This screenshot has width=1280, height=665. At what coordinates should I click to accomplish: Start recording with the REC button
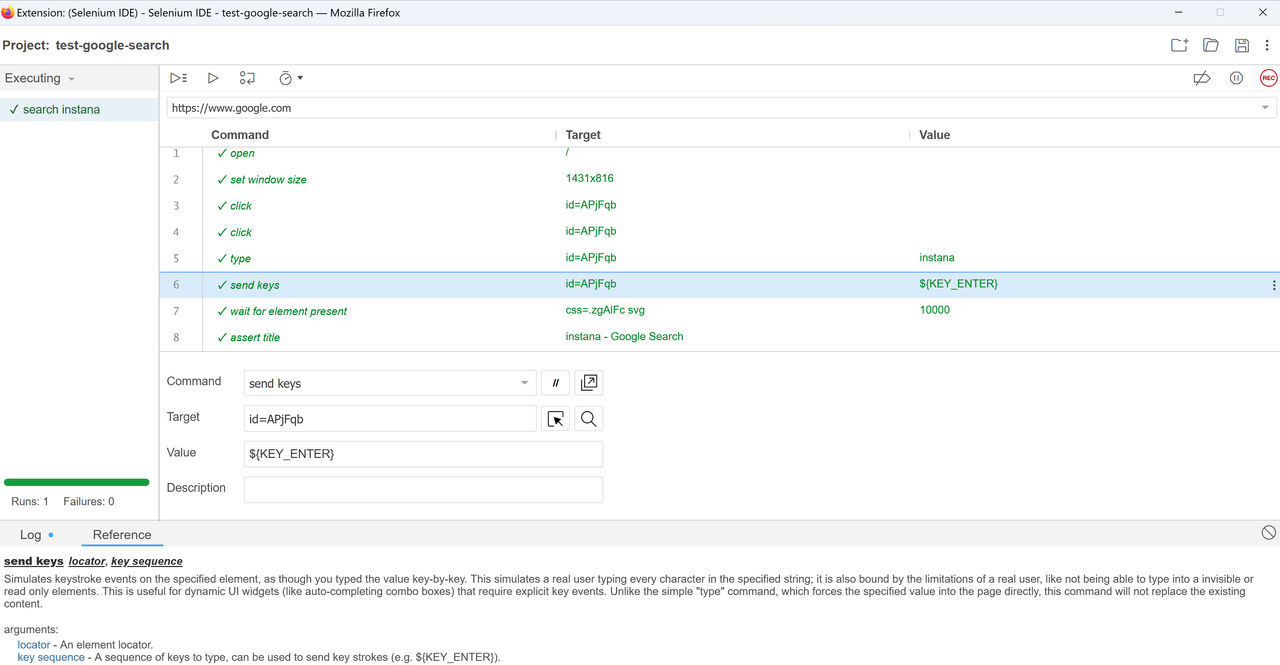point(1268,78)
